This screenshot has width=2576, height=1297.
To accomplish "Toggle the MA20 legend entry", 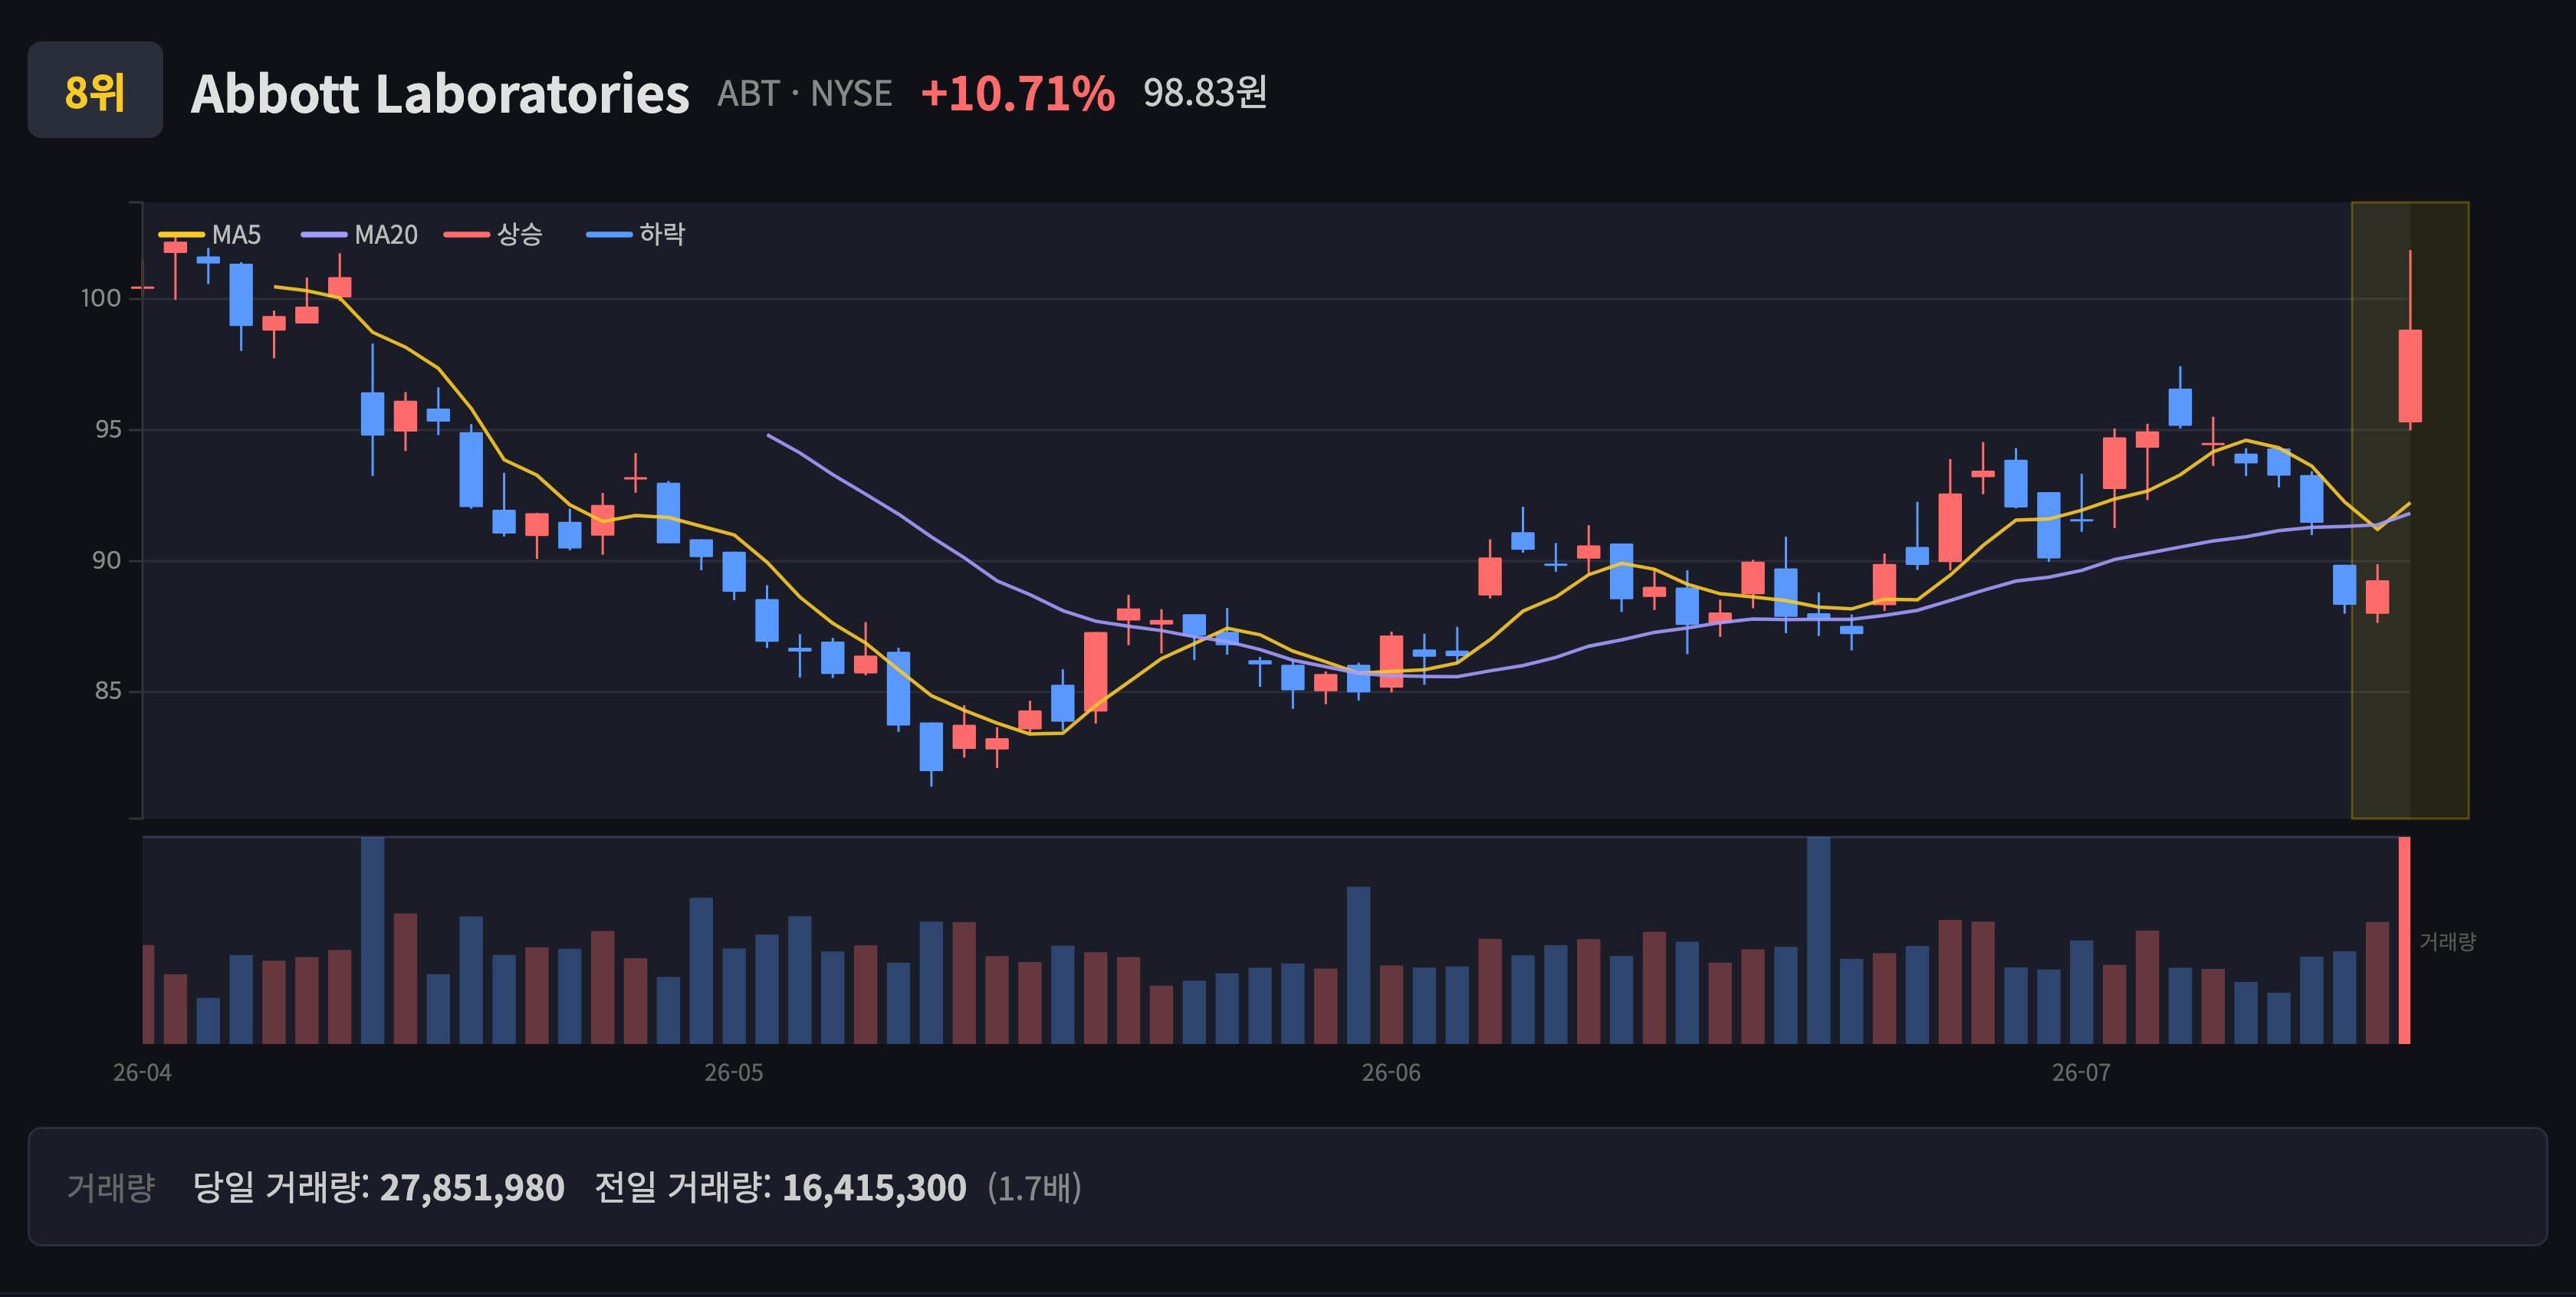I will coord(360,235).
